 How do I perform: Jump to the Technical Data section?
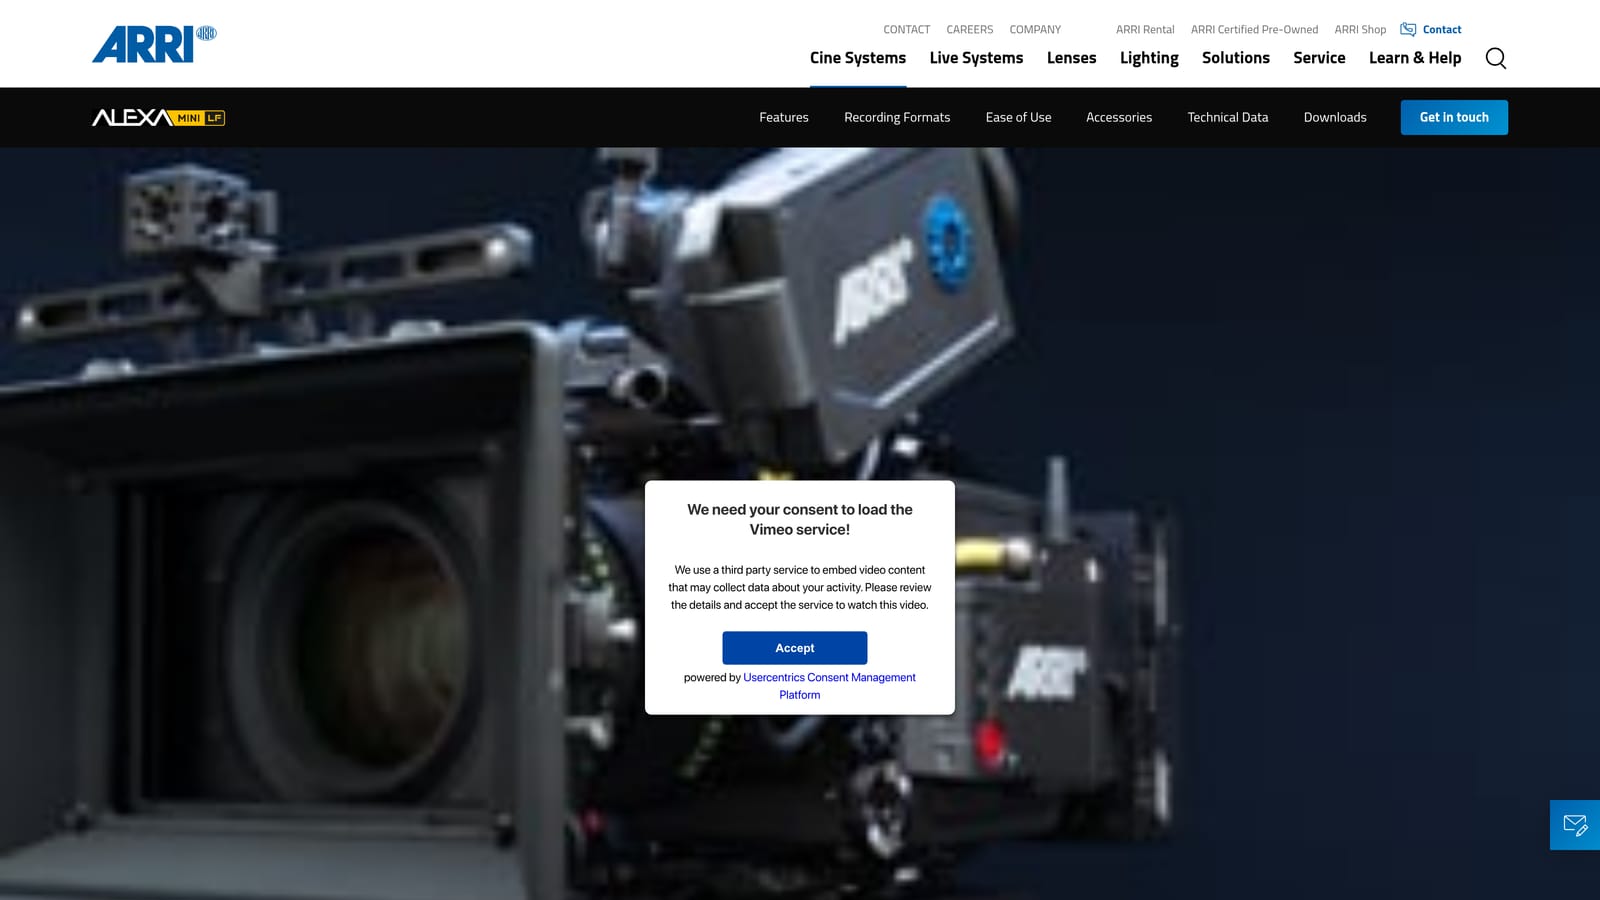coord(1228,117)
